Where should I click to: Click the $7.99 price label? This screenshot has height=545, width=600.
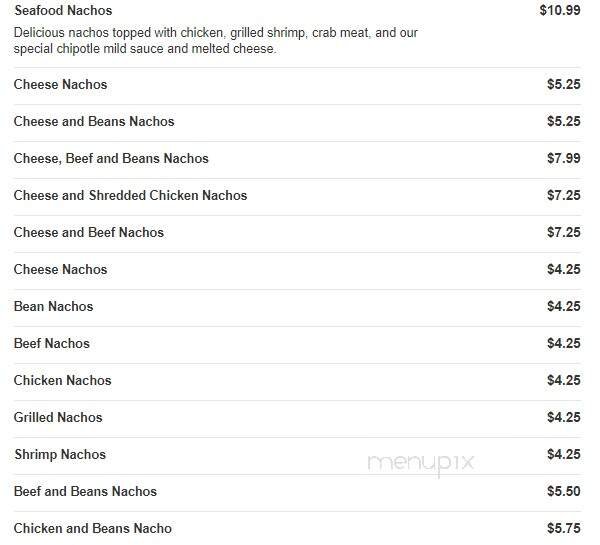coord(563,159)
